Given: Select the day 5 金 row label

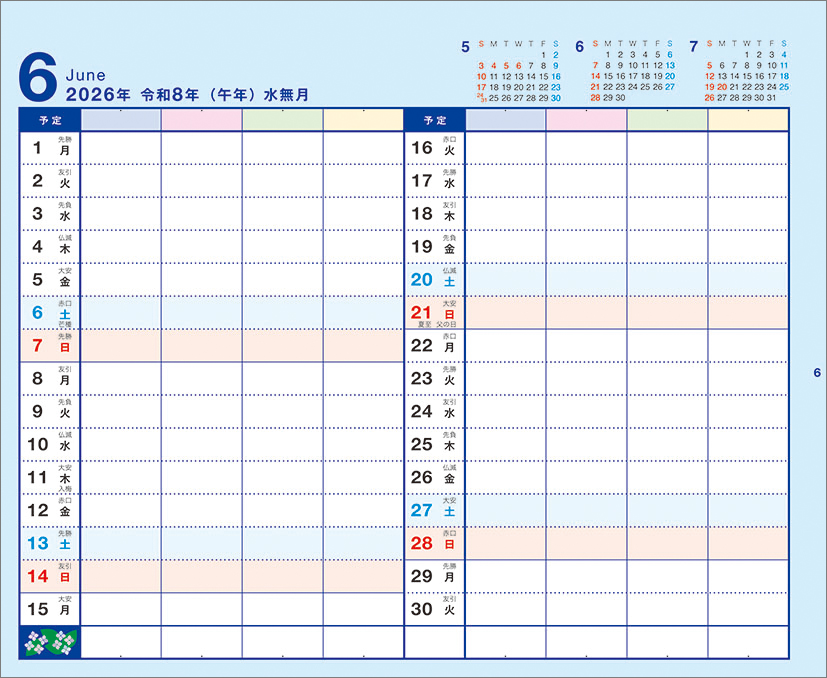Looking at the screenshot, I should tap(50, 279).
